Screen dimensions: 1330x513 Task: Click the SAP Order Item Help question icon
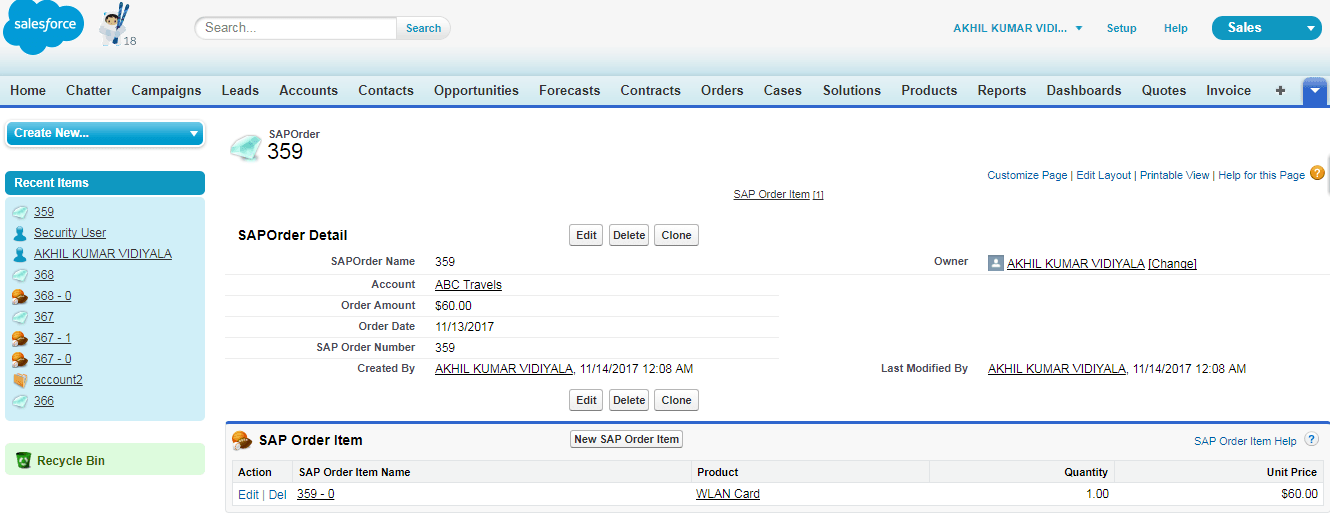[x=1311, y=439]
